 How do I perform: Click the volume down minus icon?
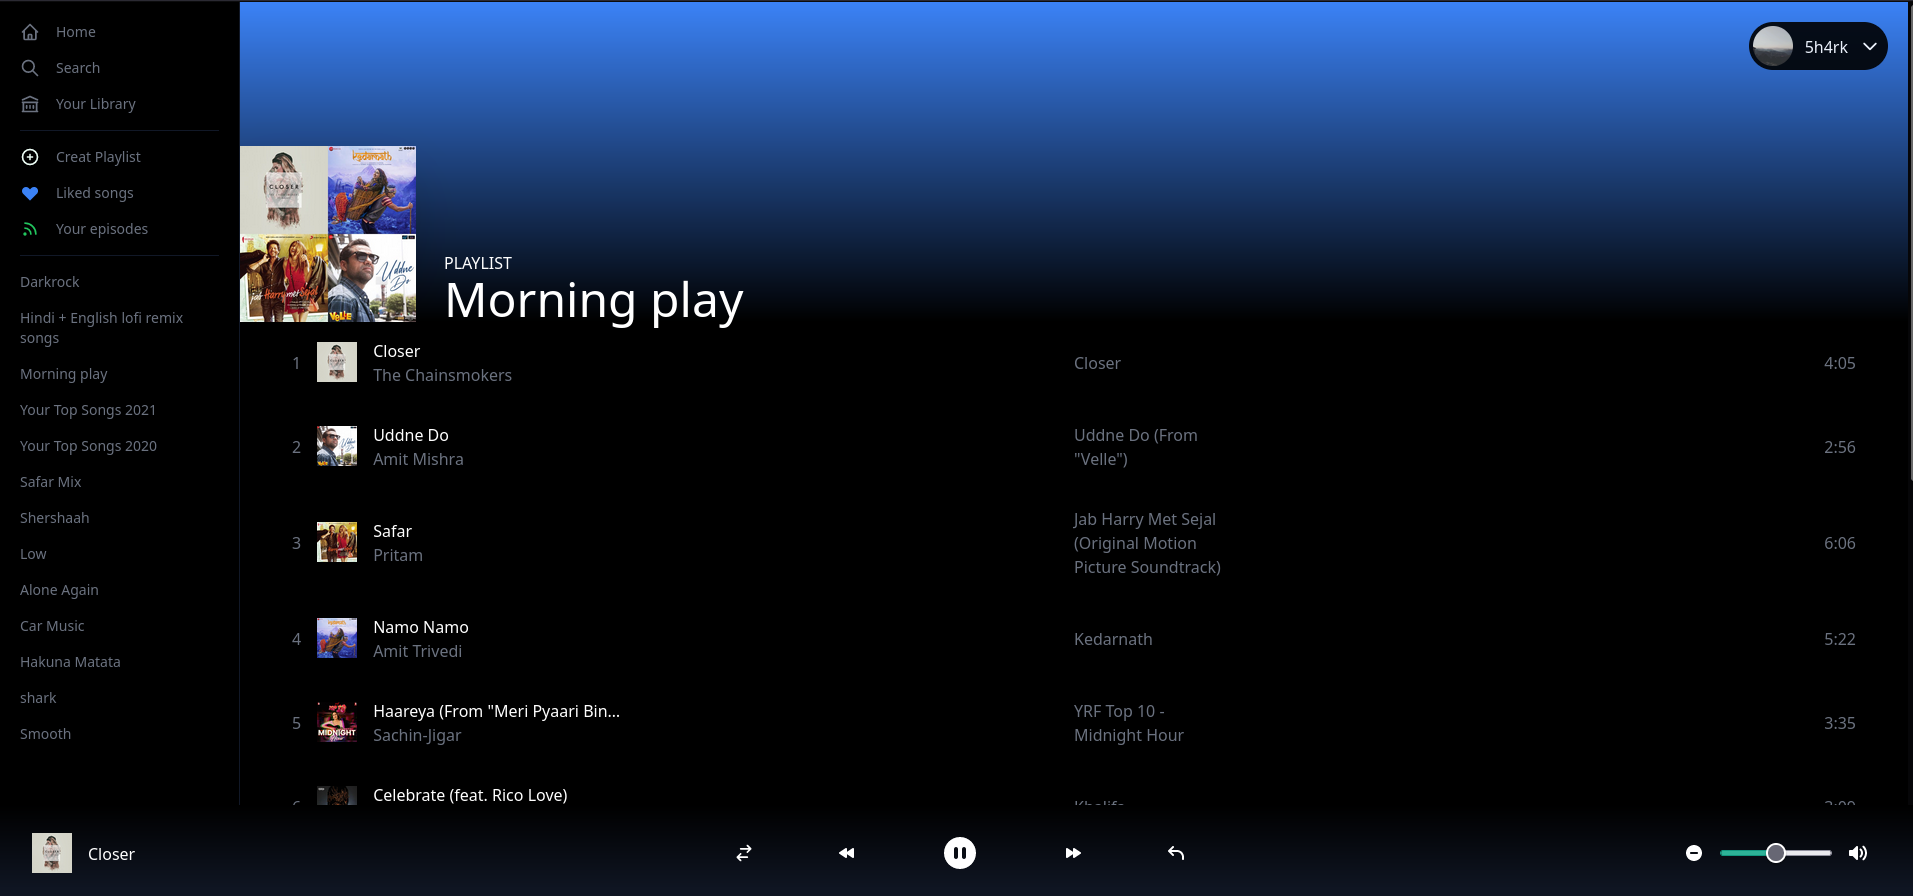coord(1694,853)
